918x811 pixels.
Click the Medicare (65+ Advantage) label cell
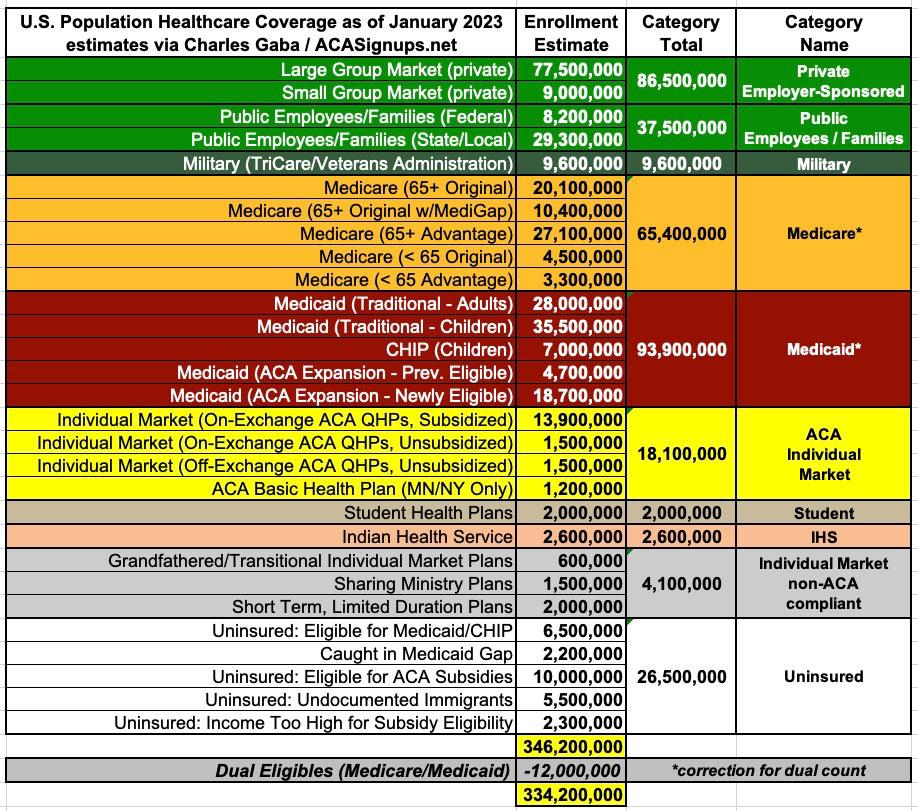(x=406, y=234)
